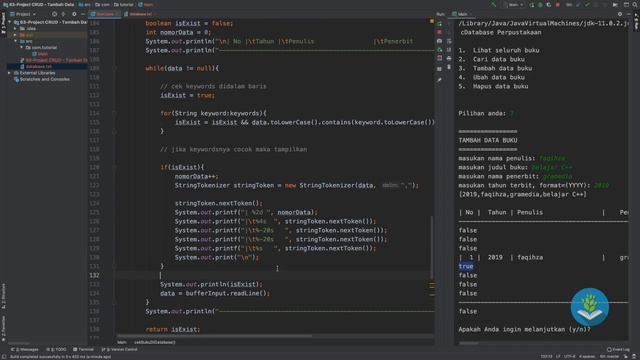Viewport: 640px width, 360px height.
Task: Collapse the src folder
Action: [x=16, y=41]
